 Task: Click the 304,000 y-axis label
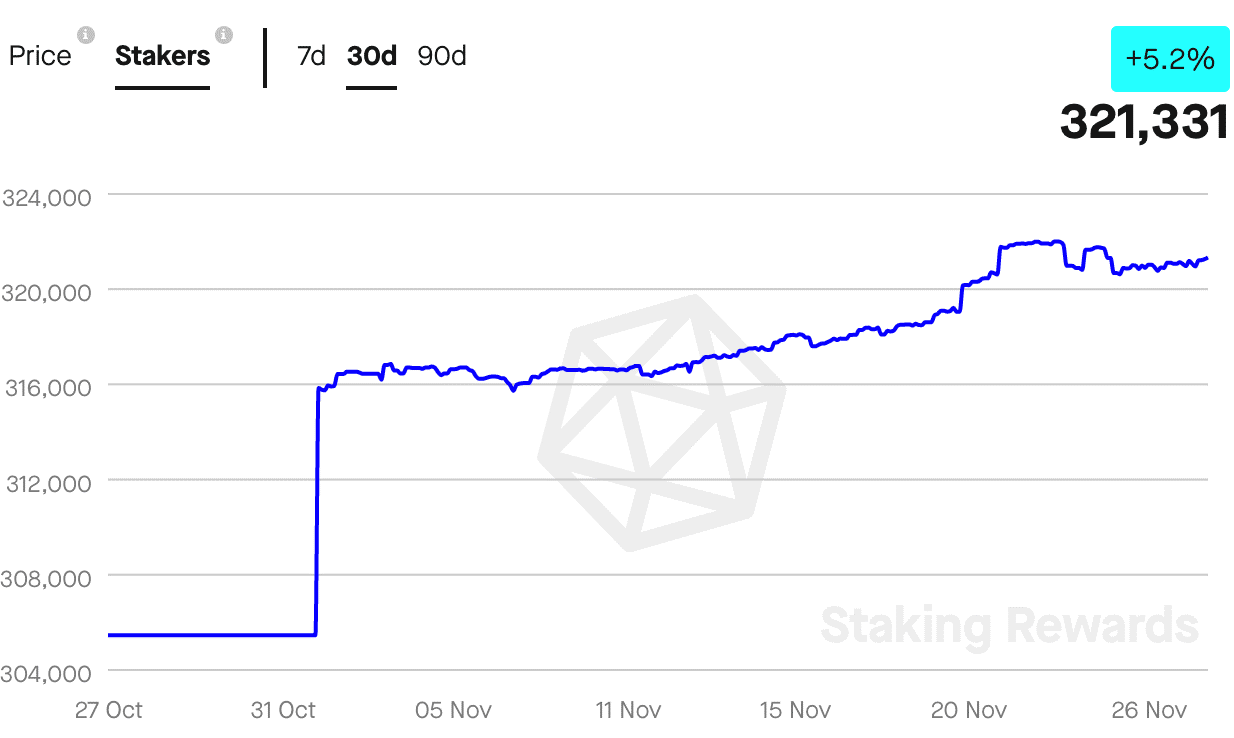click(x=47, y=673)
